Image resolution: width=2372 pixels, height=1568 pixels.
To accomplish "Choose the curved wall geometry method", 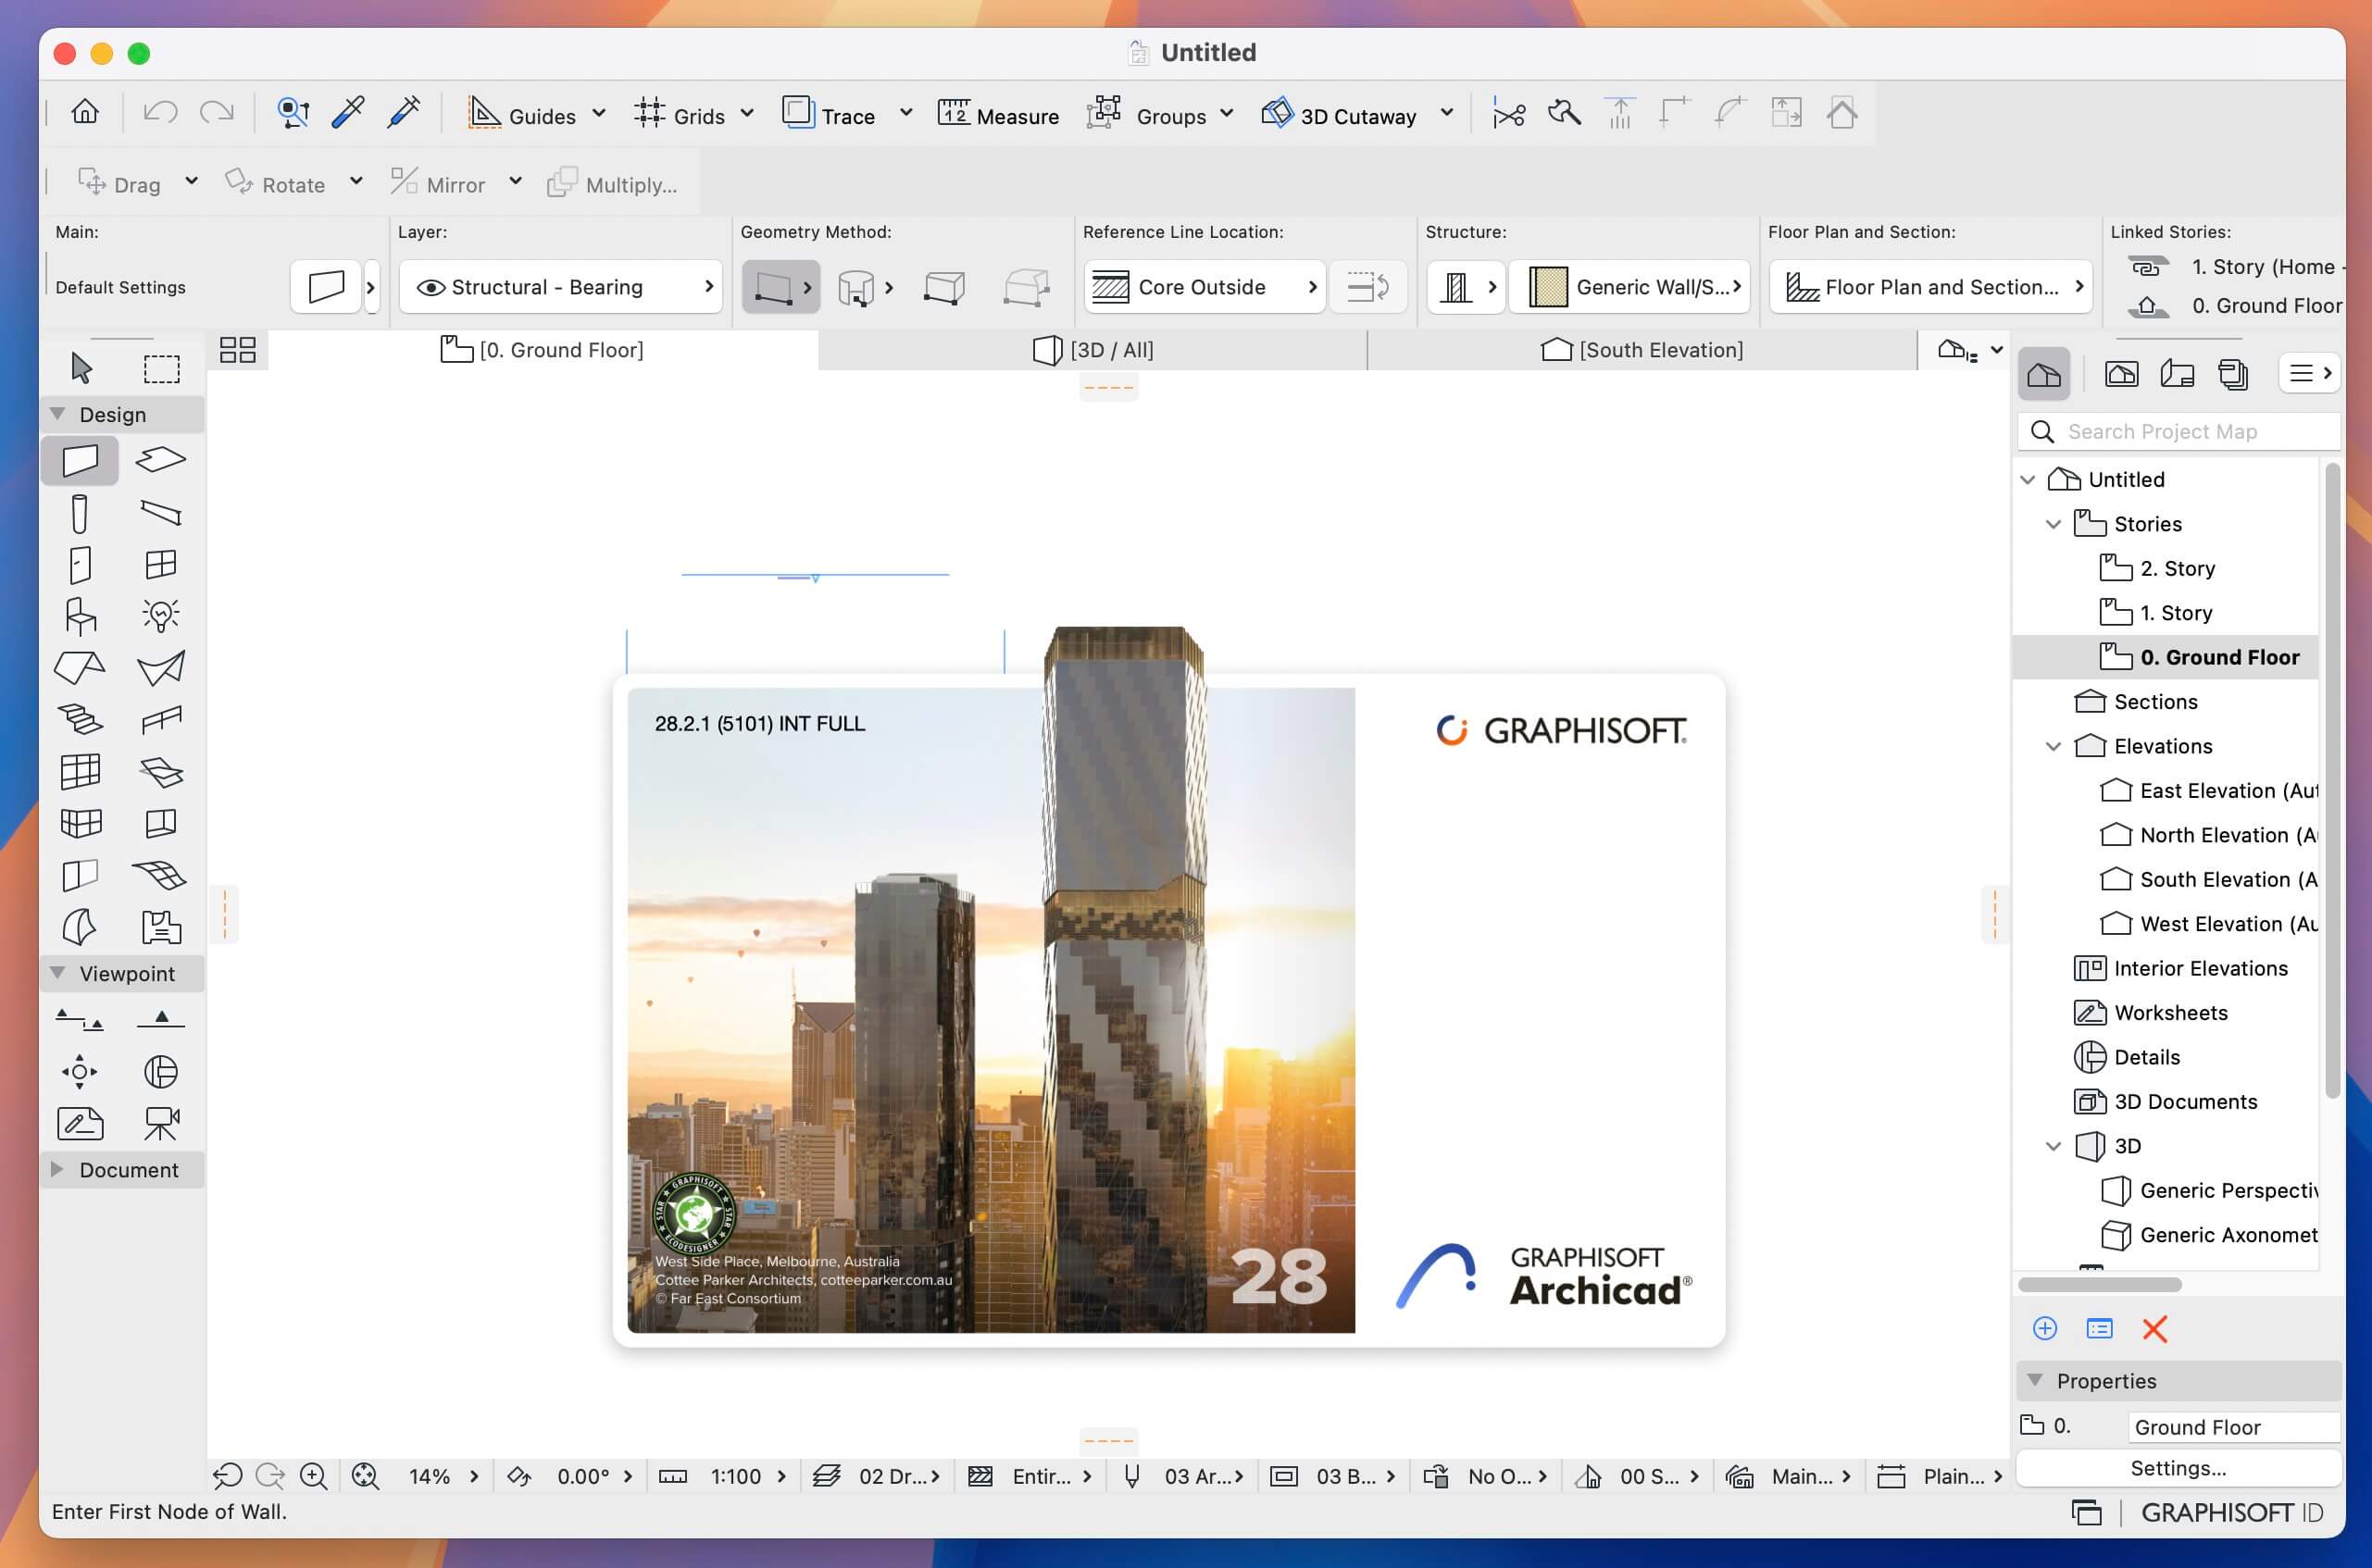I will click(x=856, y=287).
